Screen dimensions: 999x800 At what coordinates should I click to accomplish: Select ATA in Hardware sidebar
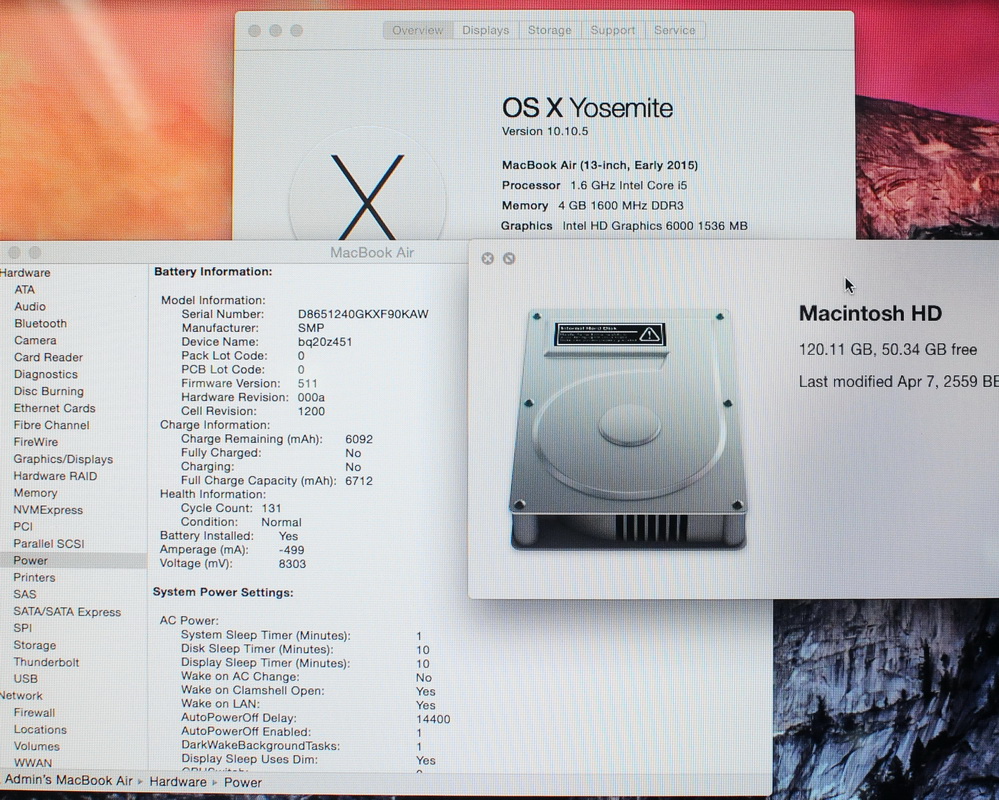click(25, 289)
